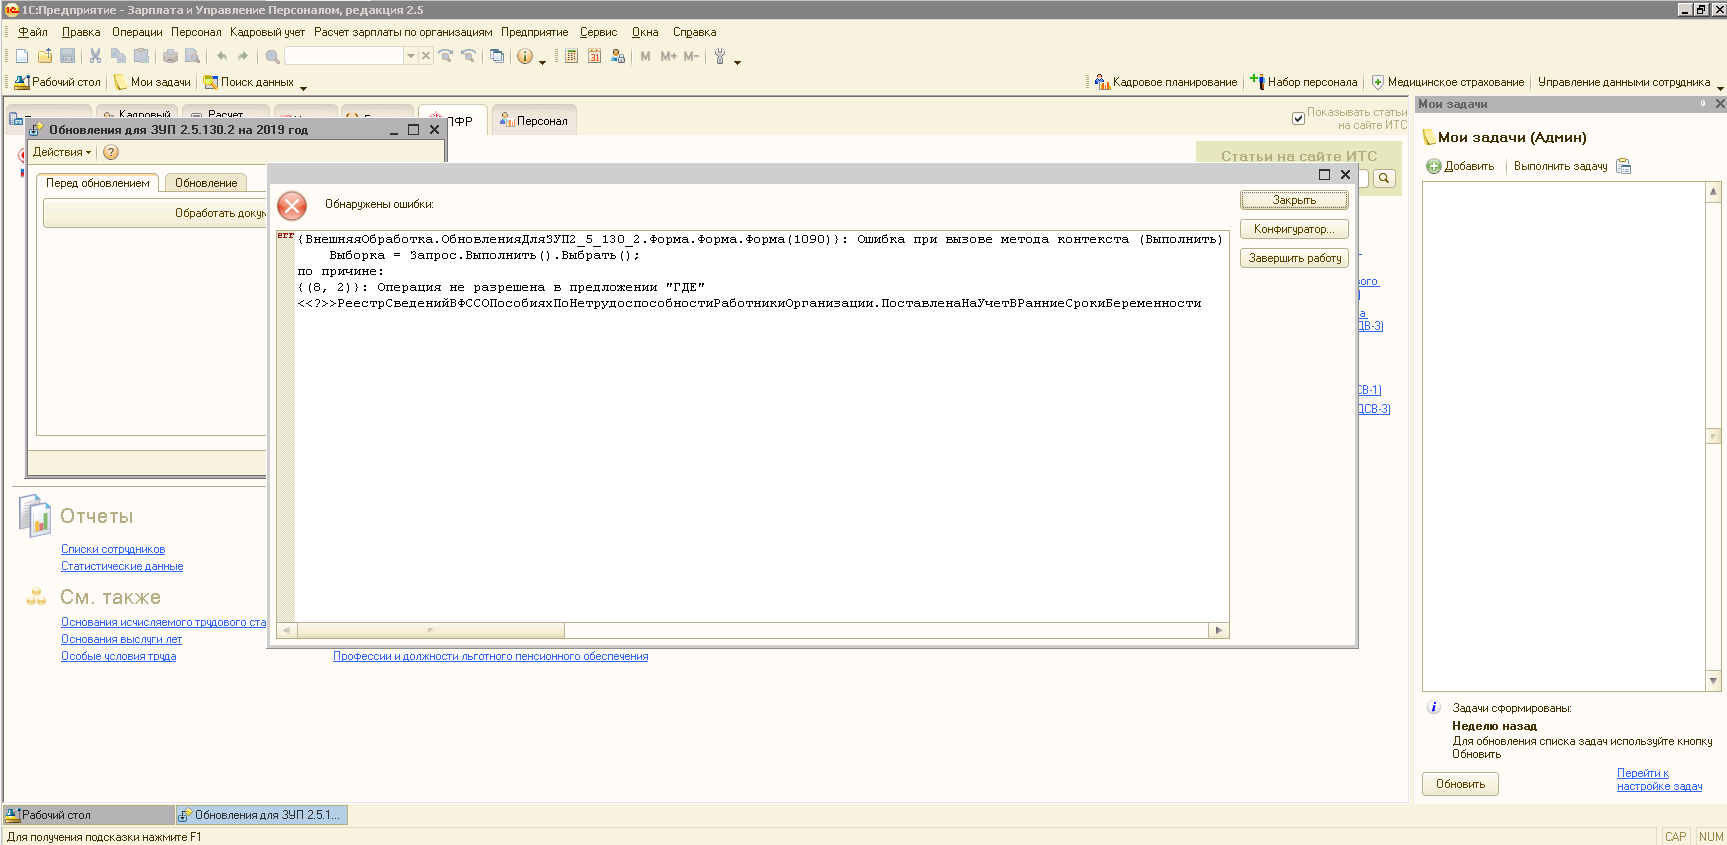Click the help question mark icon
The width and height of the screenshot is (1727, 845).
pyautogui.click(x=111, y=152)
